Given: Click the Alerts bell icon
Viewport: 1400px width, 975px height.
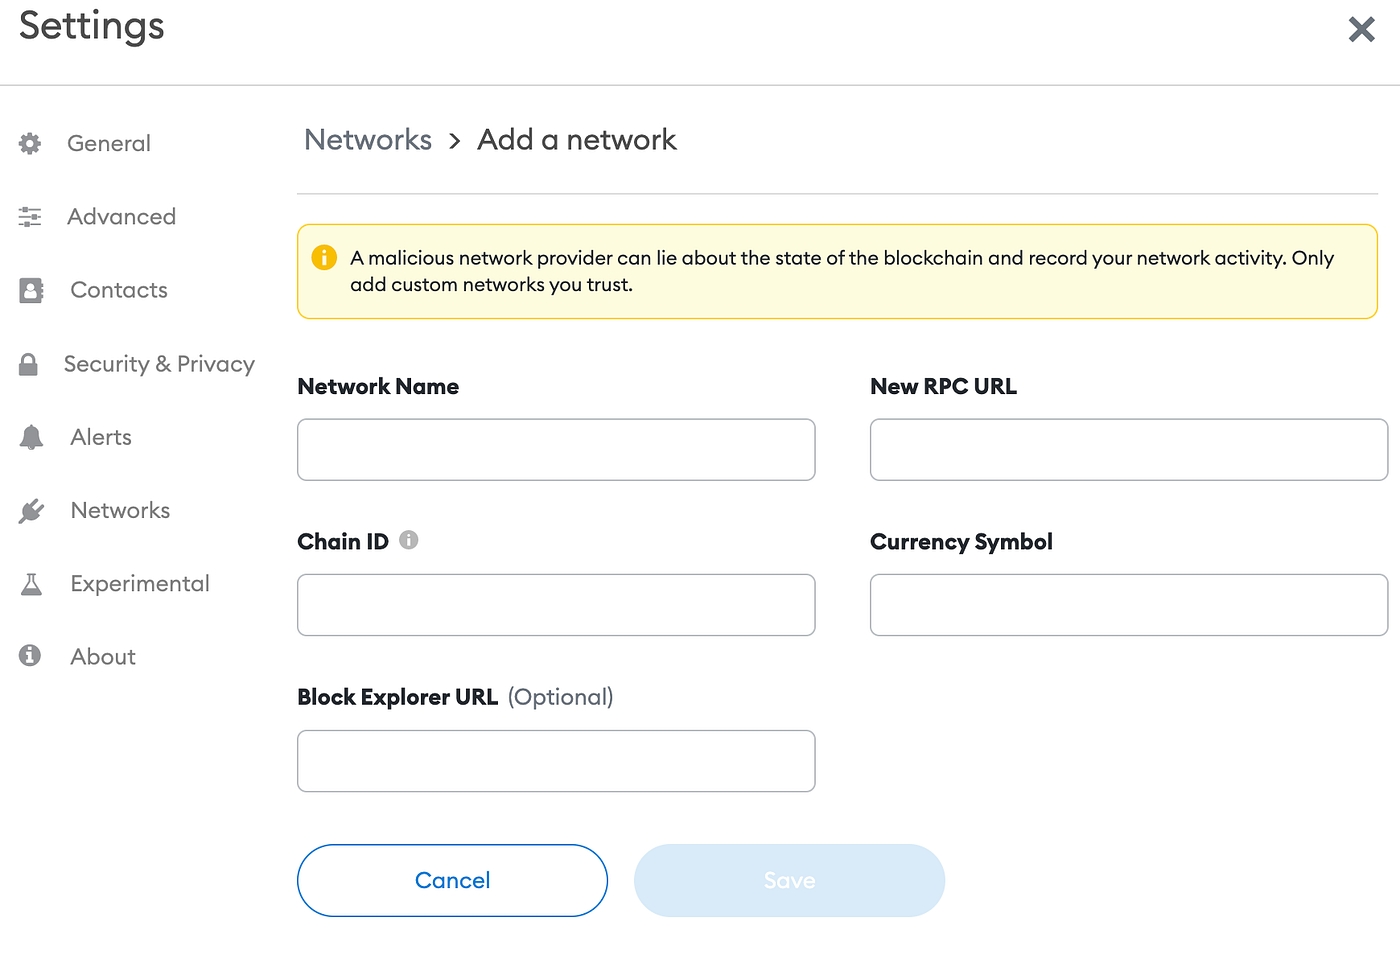Looking at the screenshot, I should 31,437.
